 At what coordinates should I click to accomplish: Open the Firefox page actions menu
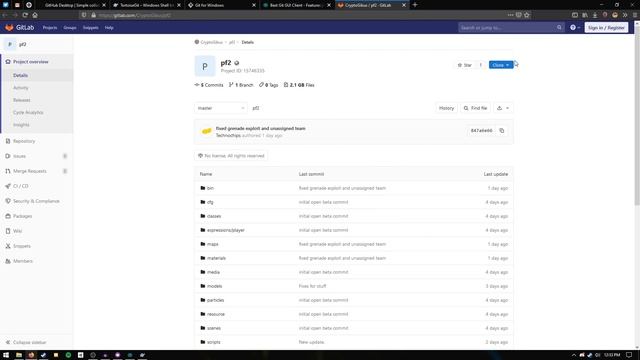coord(511,15)
